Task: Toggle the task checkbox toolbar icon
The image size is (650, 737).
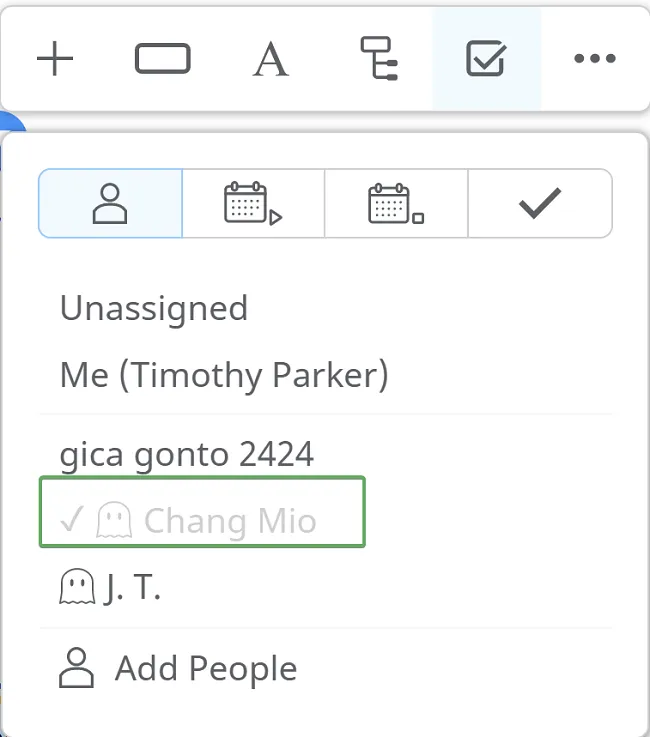Action: 486,60
